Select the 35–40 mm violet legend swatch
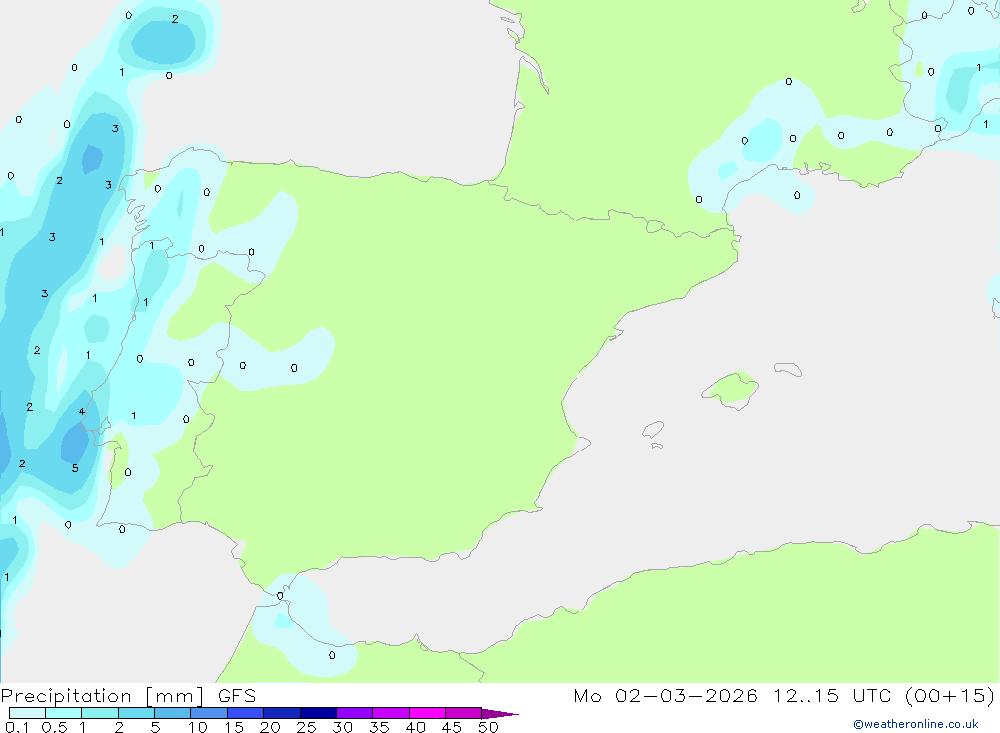 point(391,713)
